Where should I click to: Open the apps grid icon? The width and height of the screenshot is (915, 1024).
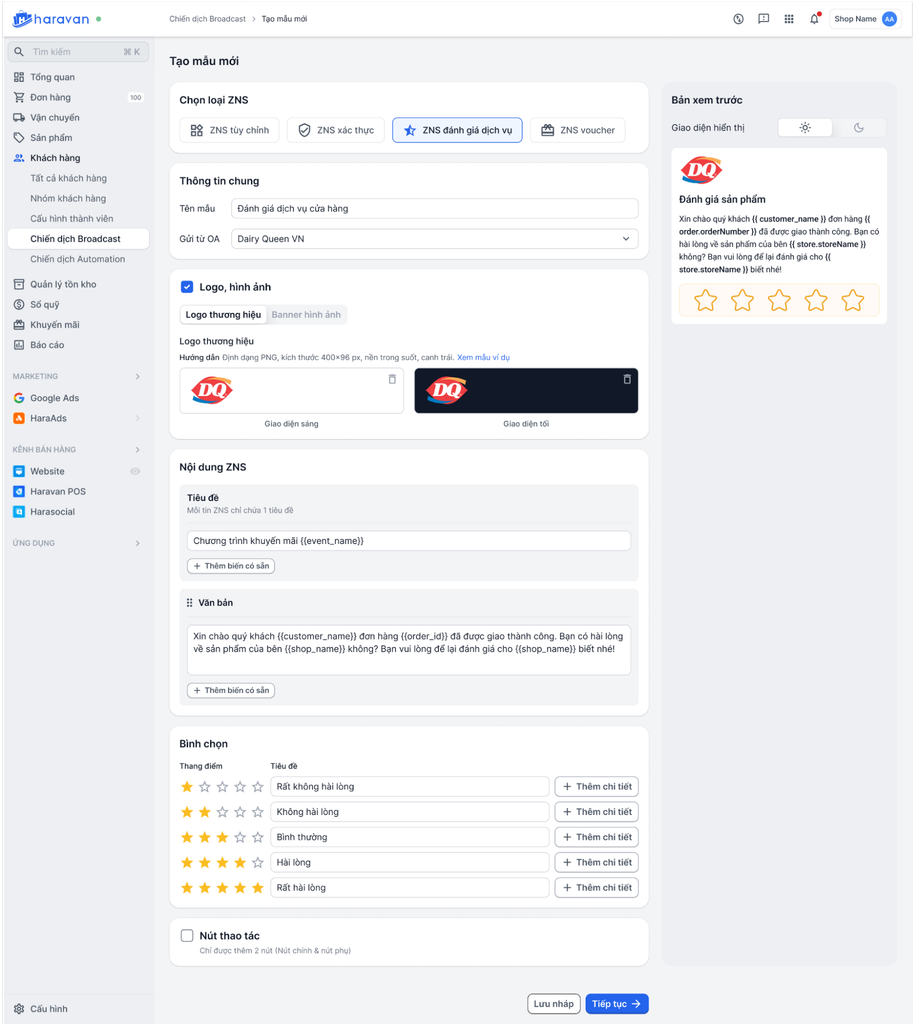point(789,19)
